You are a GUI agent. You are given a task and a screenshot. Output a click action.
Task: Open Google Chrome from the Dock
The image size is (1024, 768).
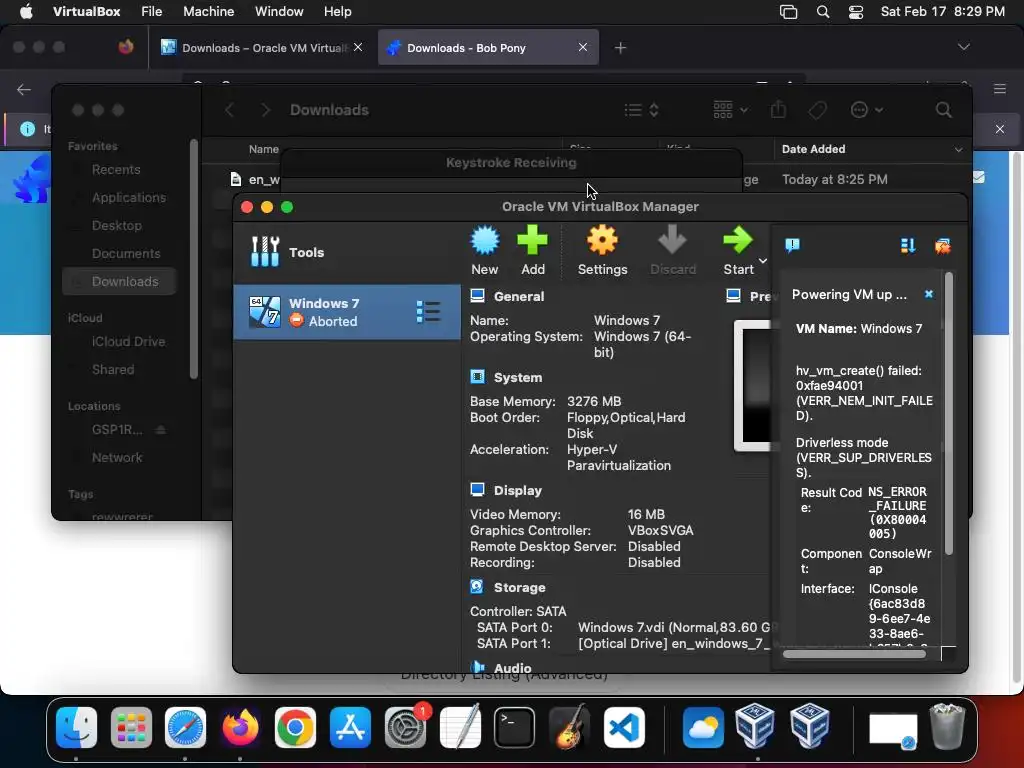295,727
